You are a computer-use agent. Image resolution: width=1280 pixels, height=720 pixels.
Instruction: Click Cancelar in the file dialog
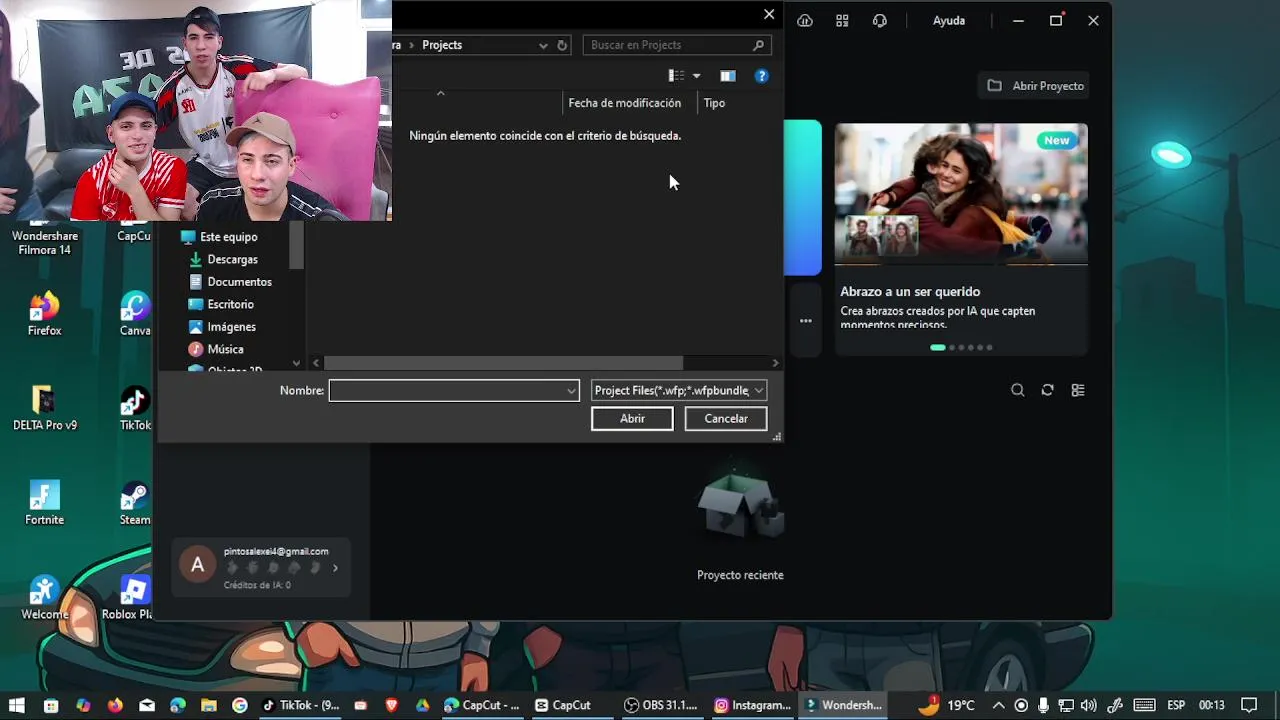(726, 419)
